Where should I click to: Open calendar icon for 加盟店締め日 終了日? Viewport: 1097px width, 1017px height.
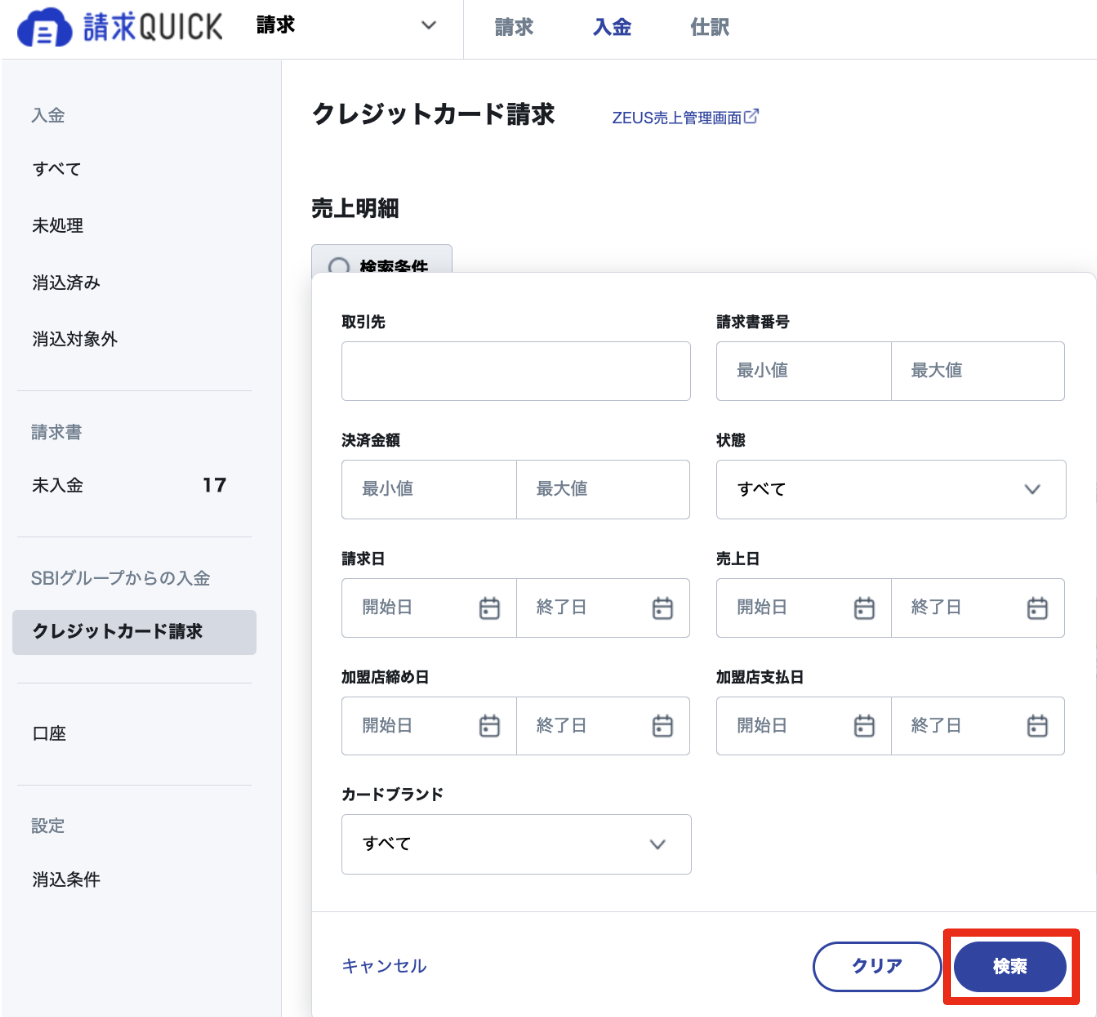(x=662, y=725)
